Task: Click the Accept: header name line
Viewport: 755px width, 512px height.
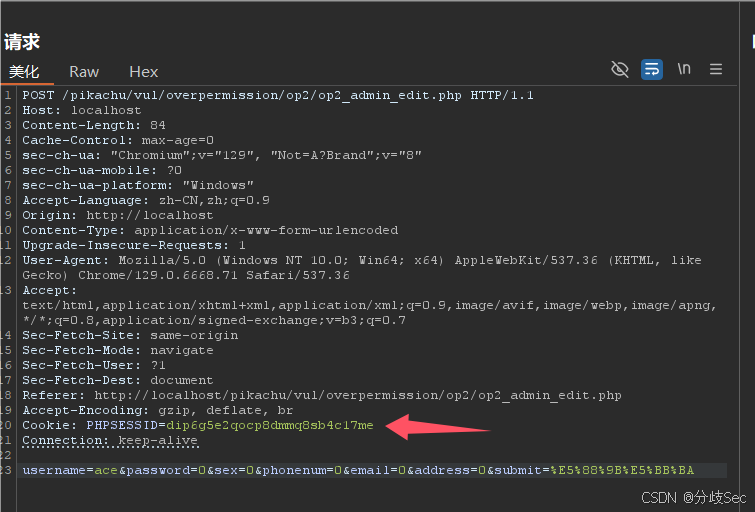Action: [x=49, y=290]
